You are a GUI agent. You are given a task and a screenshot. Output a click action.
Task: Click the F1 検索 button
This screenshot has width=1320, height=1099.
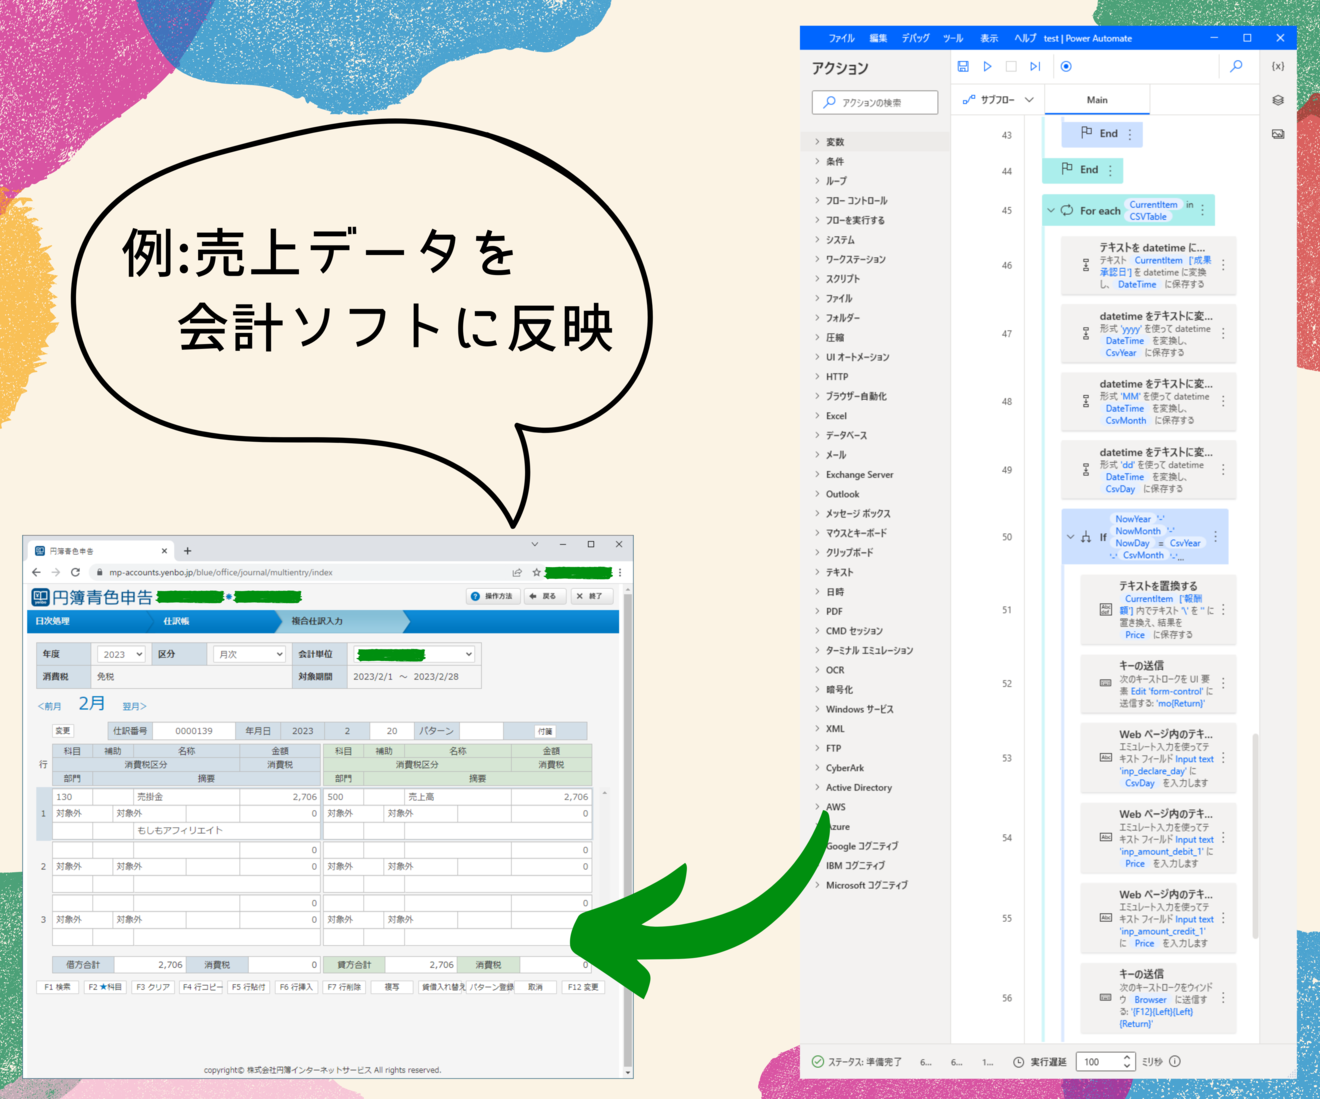pos(58,987)
